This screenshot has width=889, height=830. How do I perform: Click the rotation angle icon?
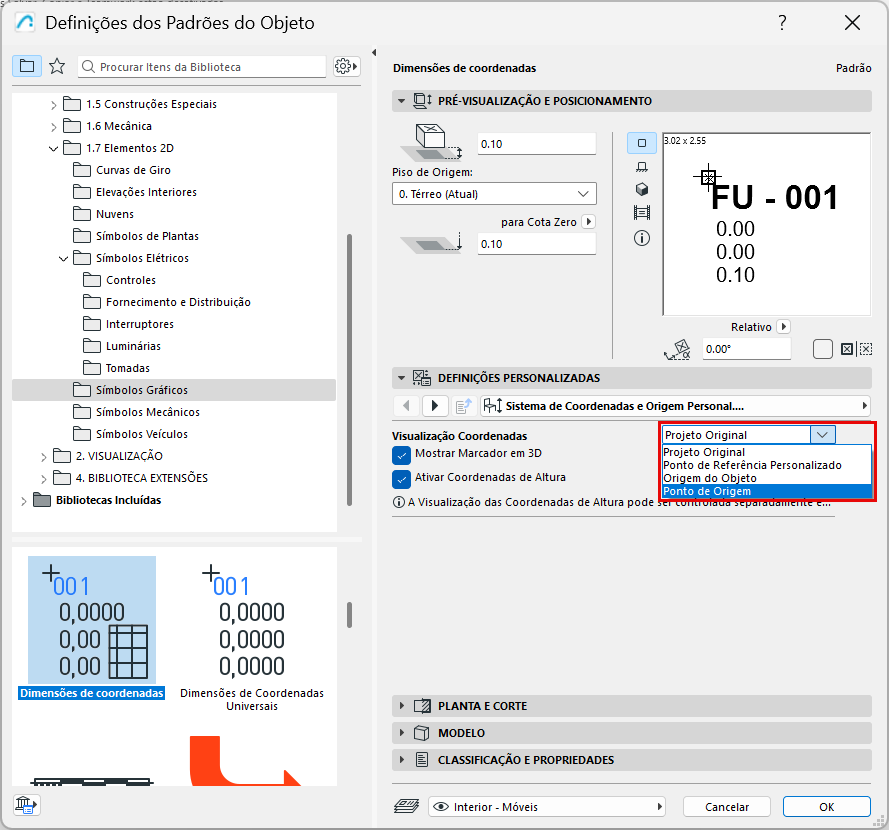(677, 349)
